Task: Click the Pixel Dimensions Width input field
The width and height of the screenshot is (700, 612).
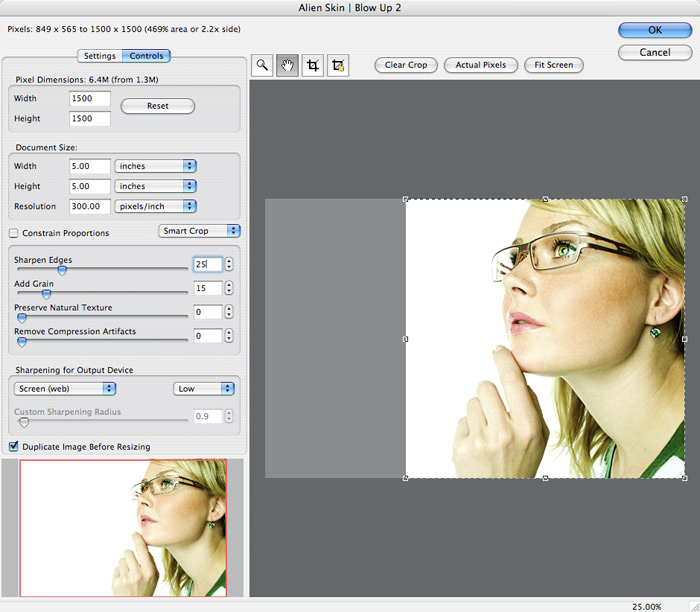Action: 89,99
